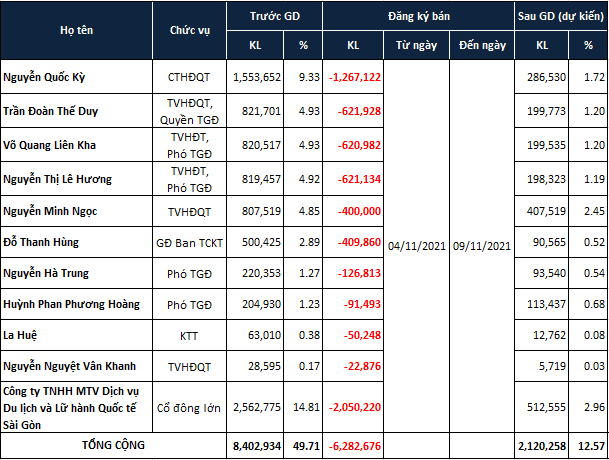The width and height of the screenshot is (609, 460).
Task: Click the 'Trước GD' header
Action: (x=275, y=16)
